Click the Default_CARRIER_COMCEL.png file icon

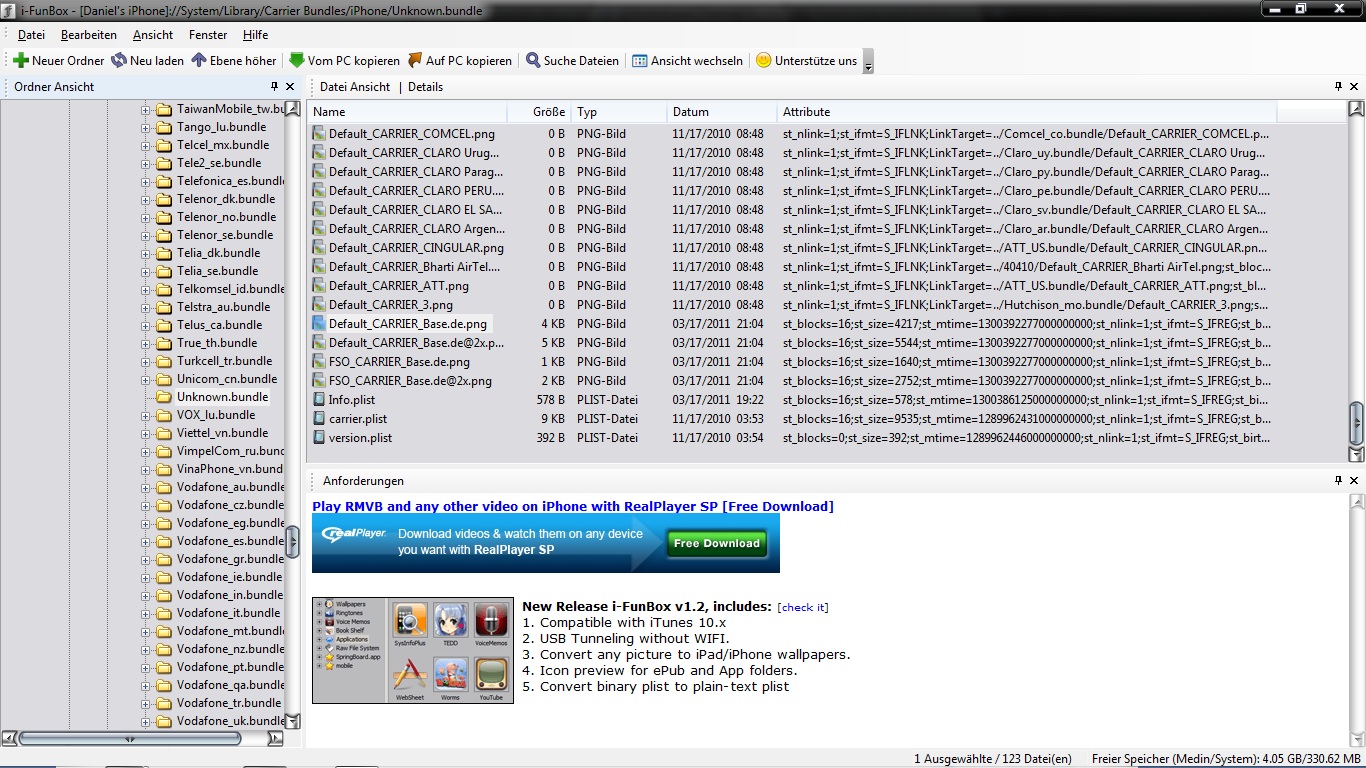coord(319,133)
